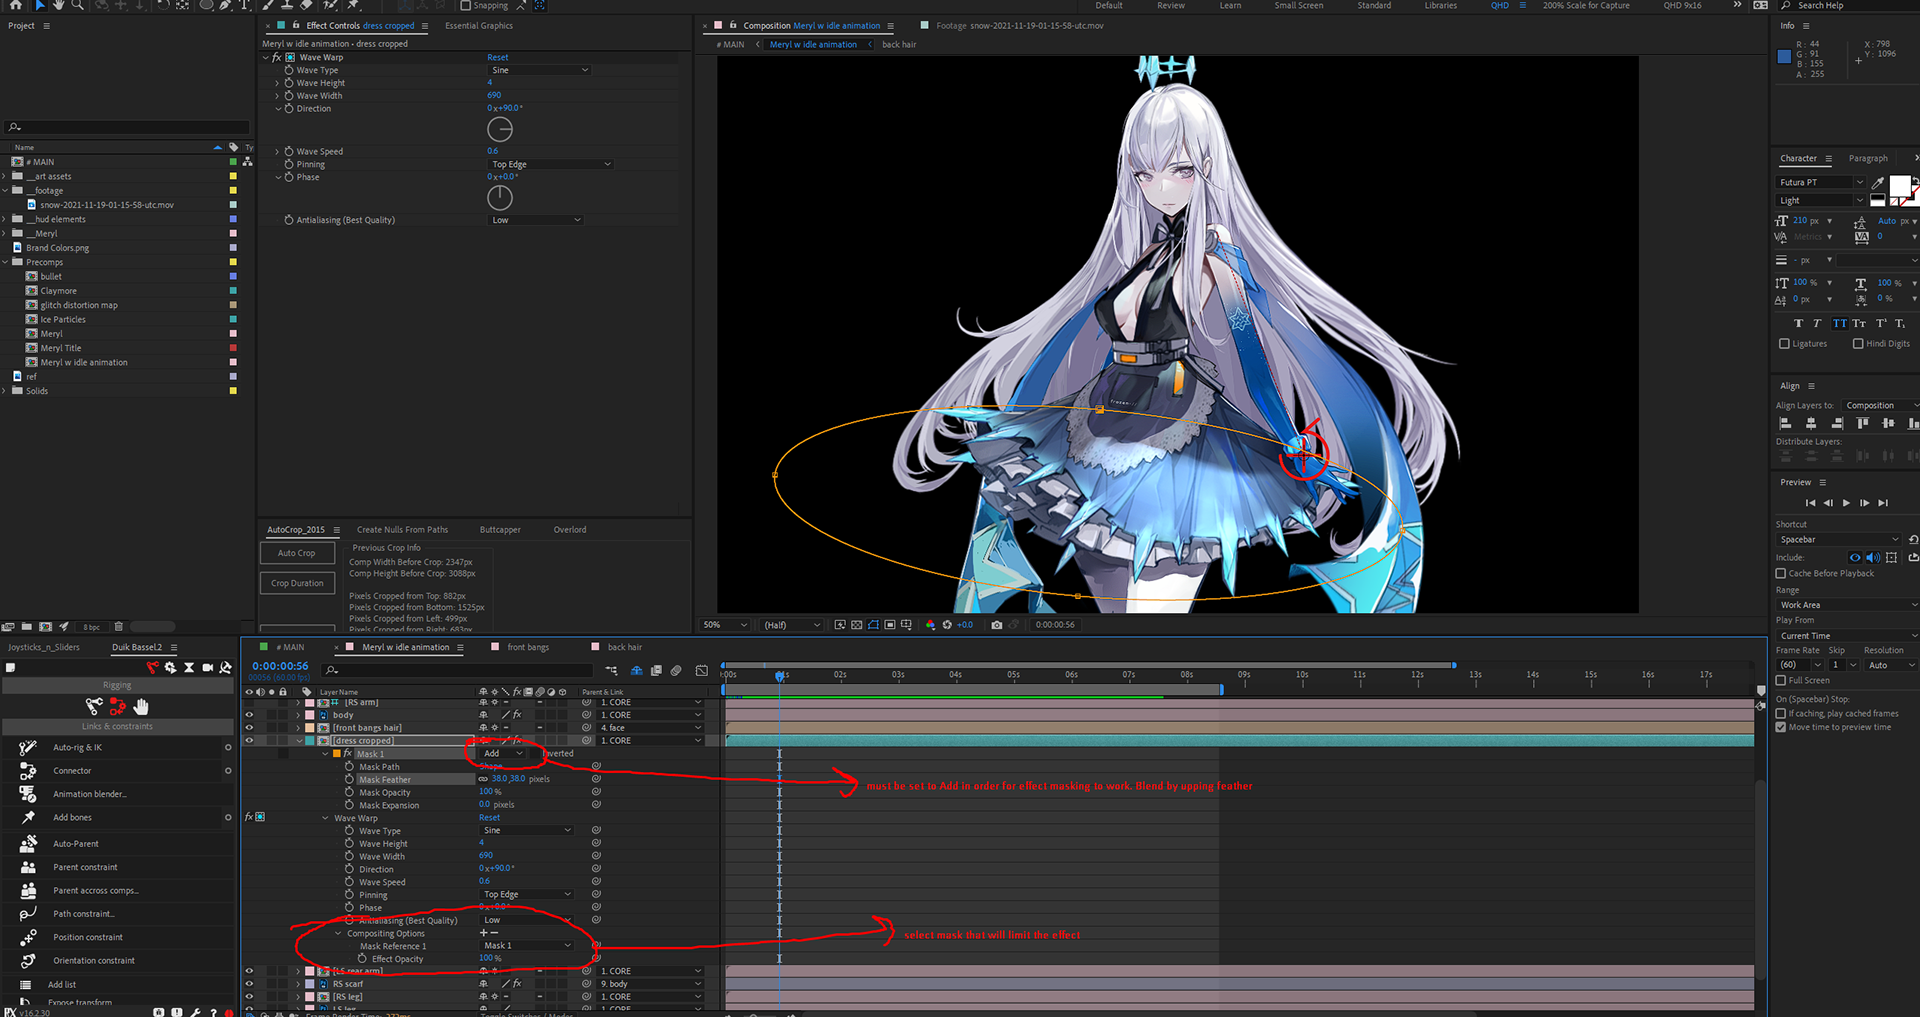Hide the body layer with eye icon
Image resolution: width=1920 pixels, height=1017 pixels.
[249, 715]
